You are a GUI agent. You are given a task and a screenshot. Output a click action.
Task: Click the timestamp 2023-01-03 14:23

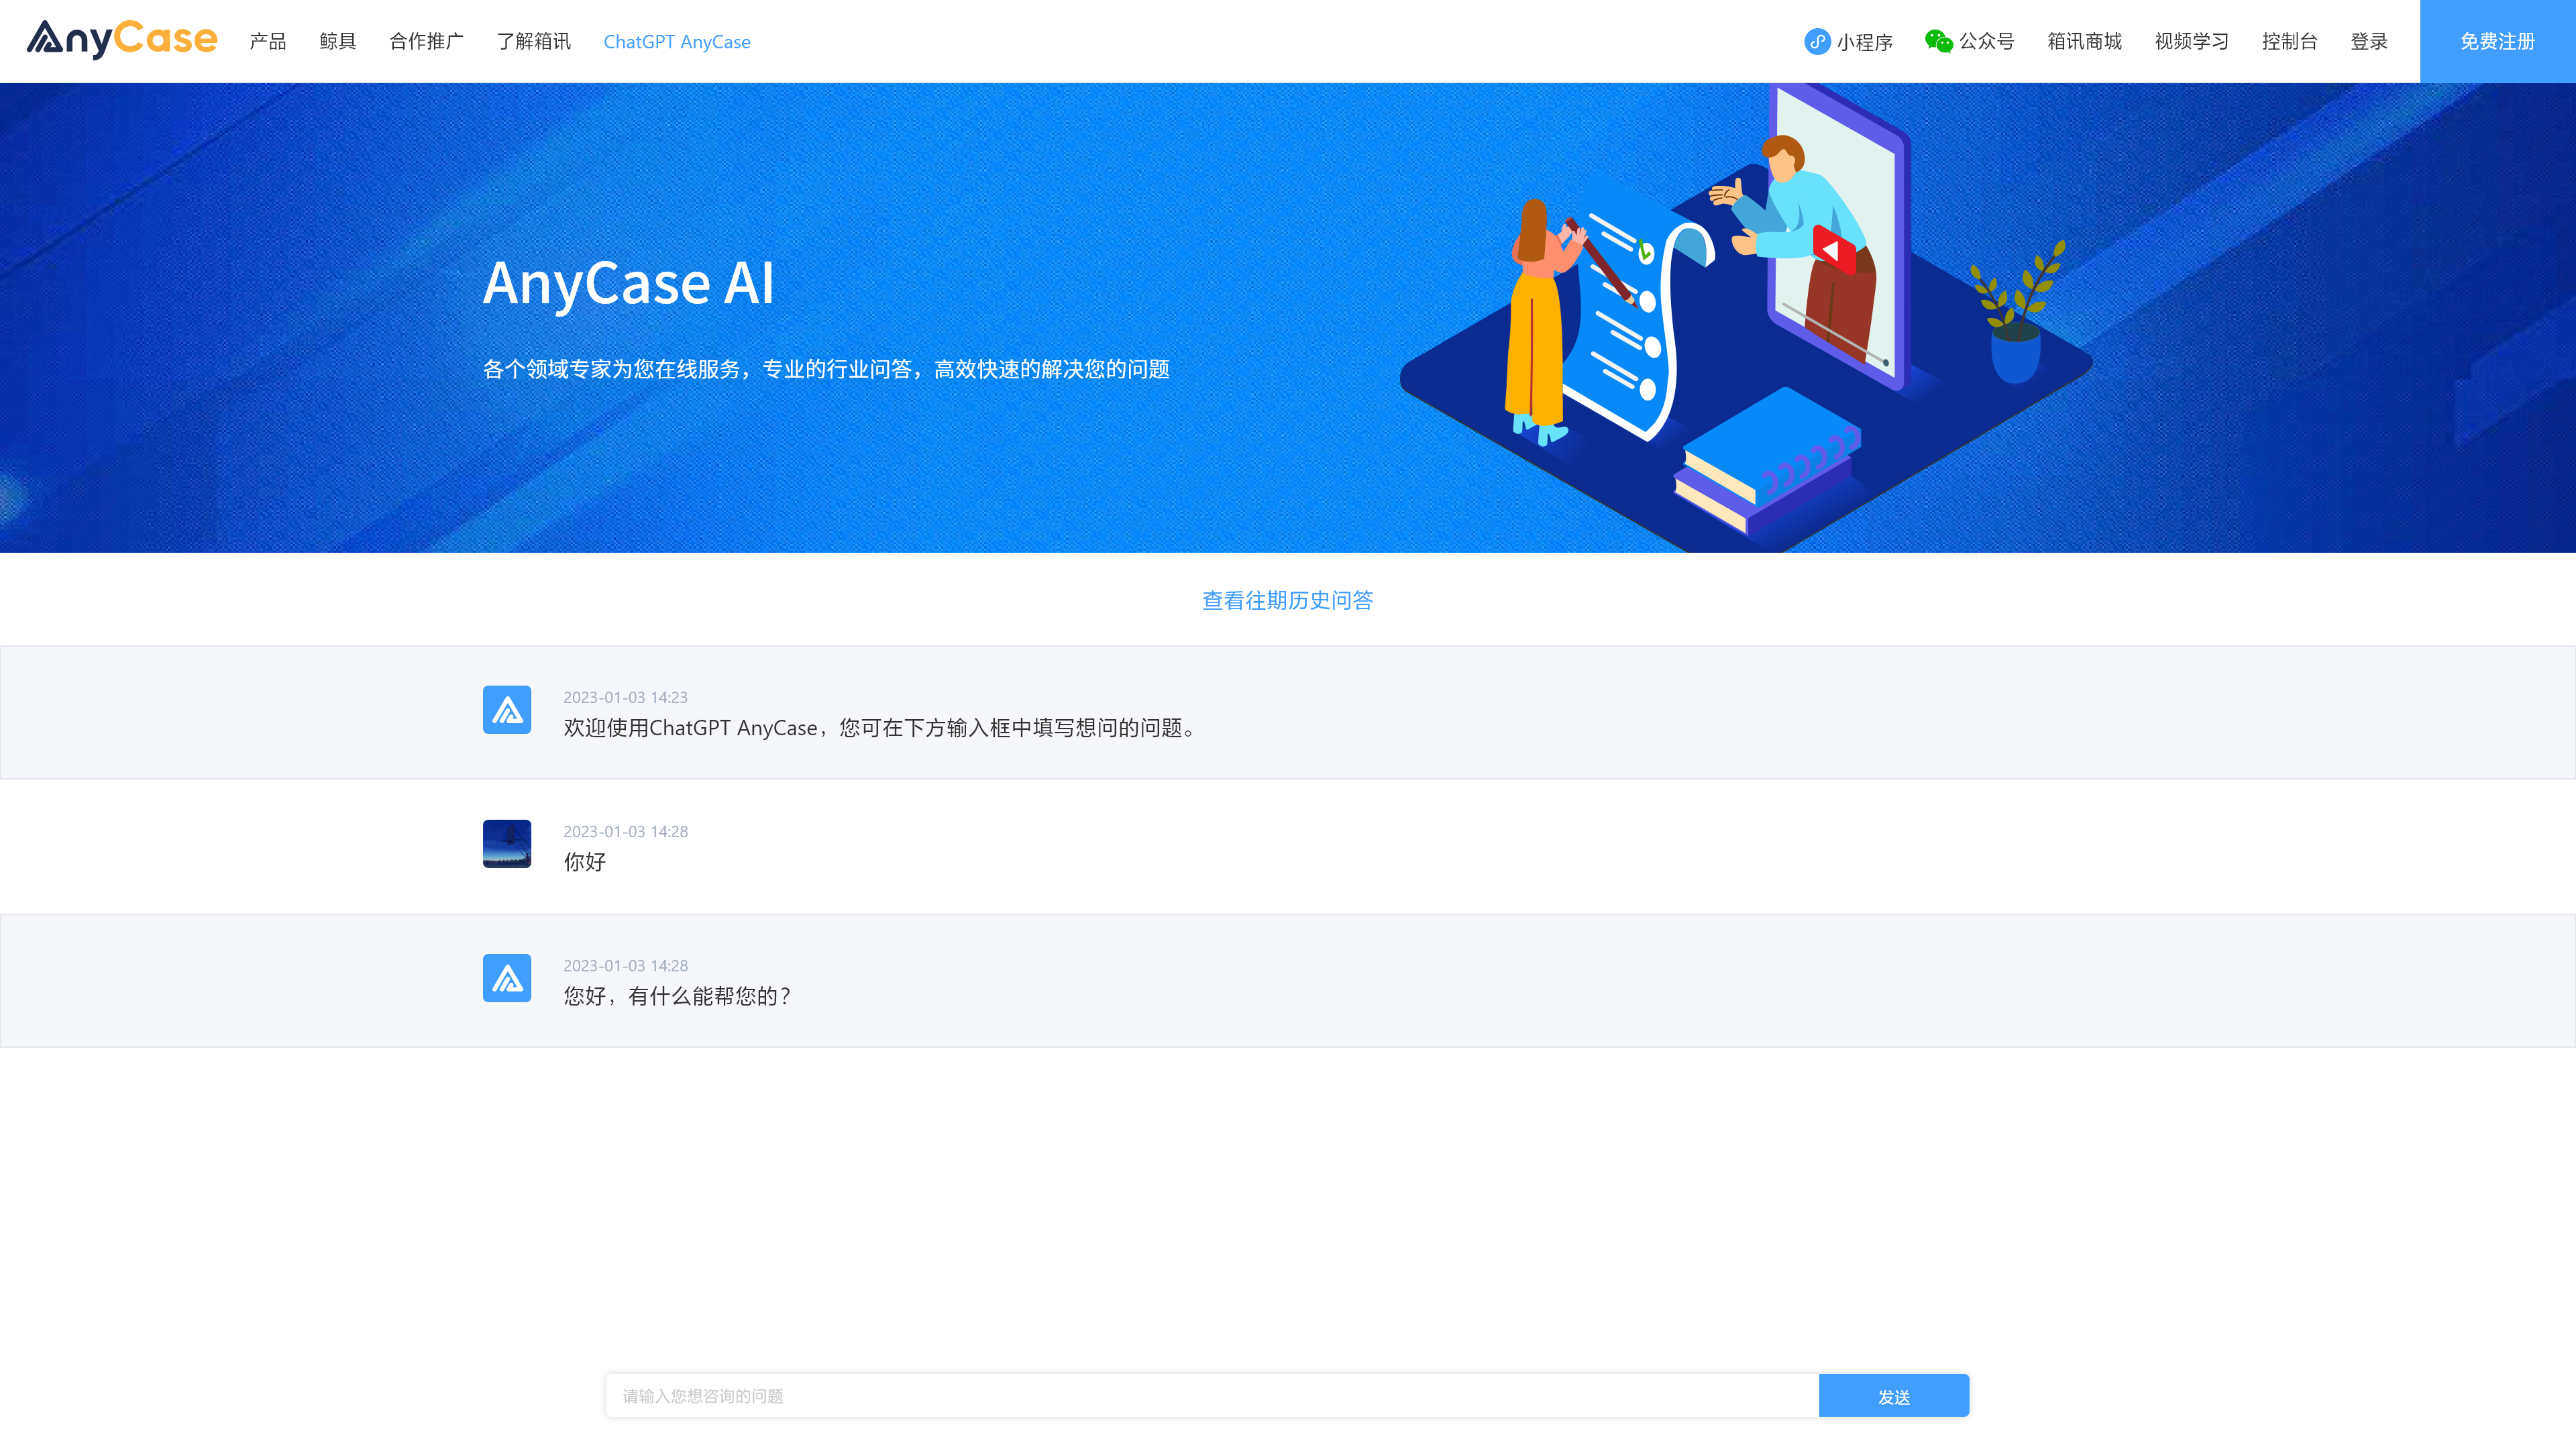coord(626,697)
